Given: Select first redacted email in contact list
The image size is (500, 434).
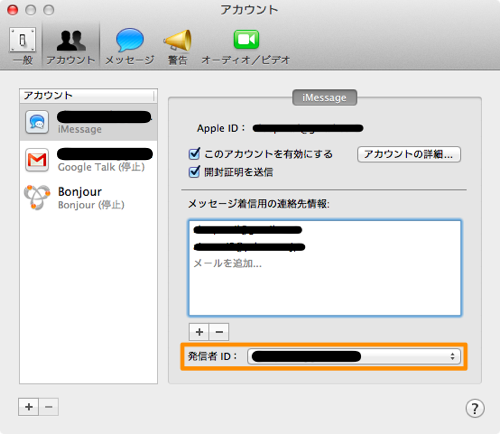Looking at the screenshot, I should pyautogui.click(x=248, y=230).
